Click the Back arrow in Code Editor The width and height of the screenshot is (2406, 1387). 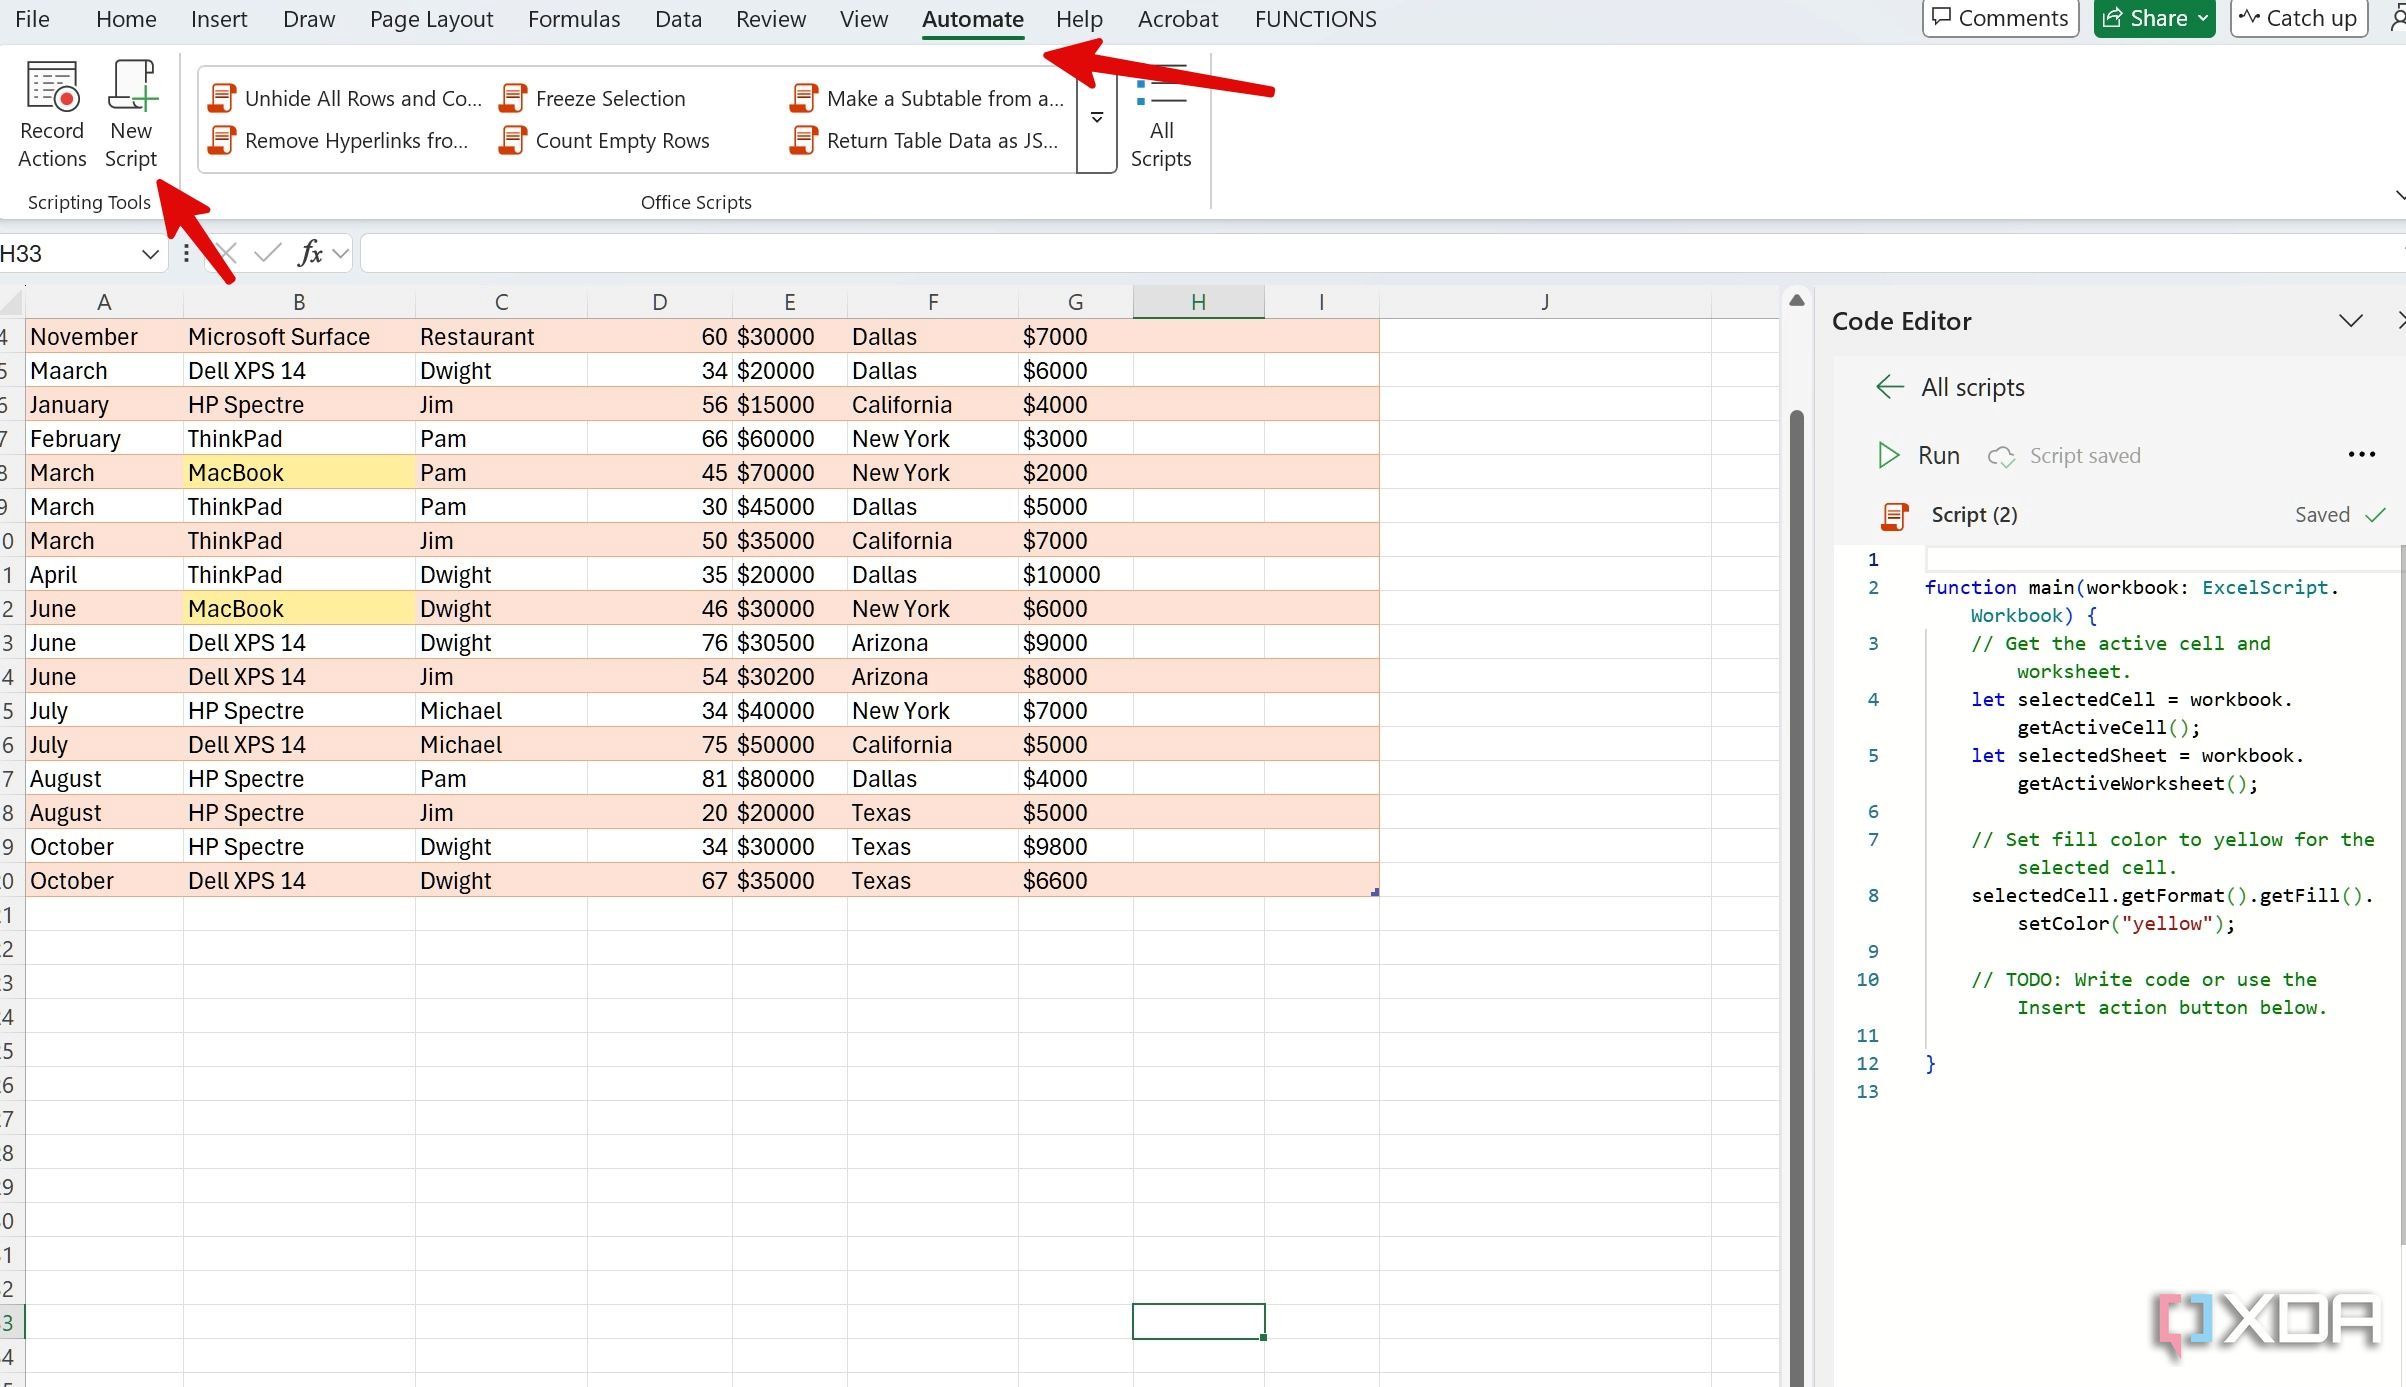[1889, 385]
